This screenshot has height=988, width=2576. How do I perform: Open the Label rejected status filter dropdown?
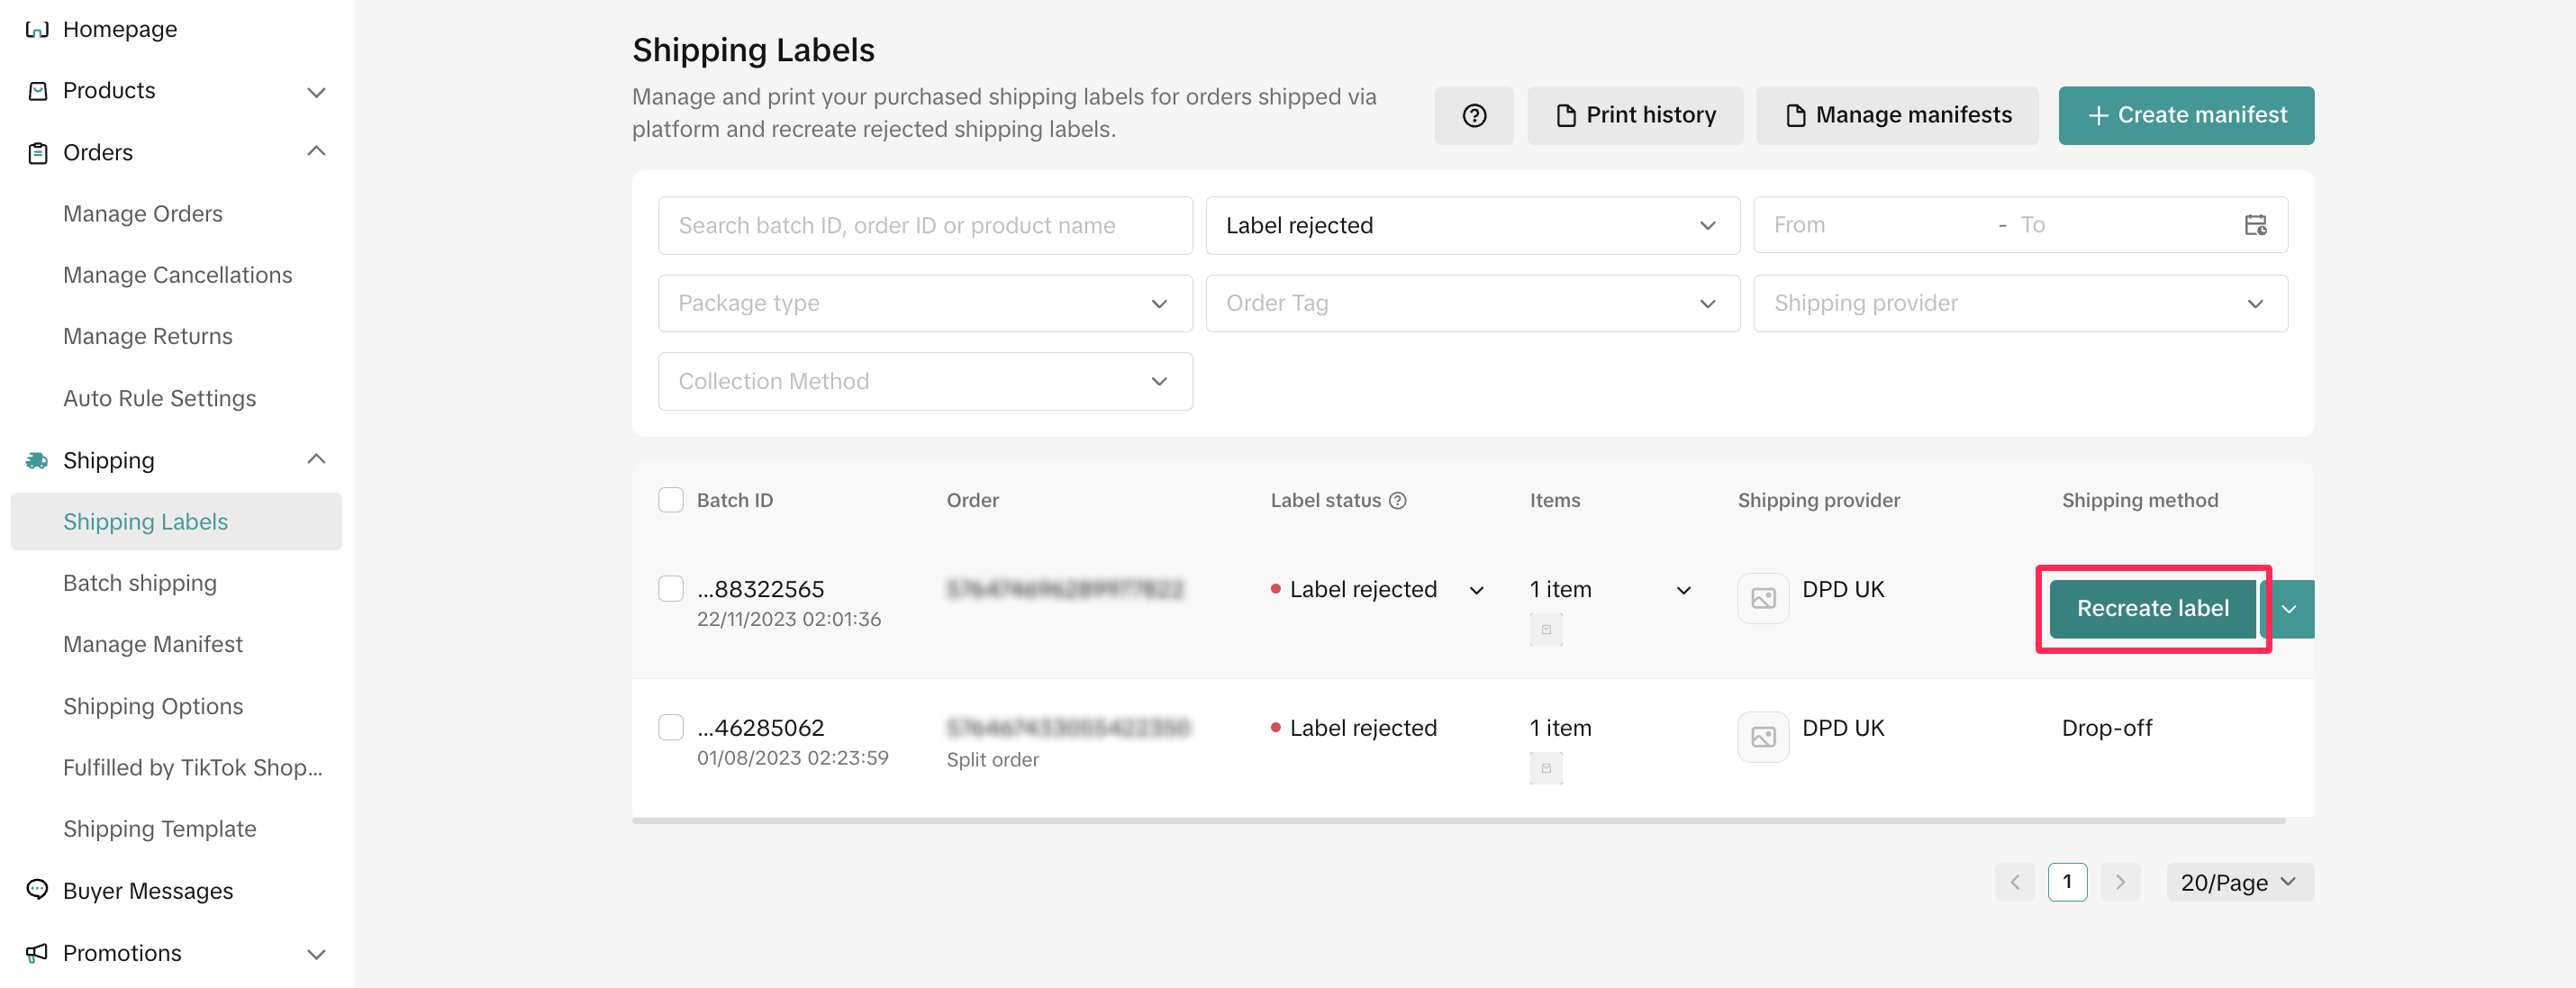[x=1472, y=226]
